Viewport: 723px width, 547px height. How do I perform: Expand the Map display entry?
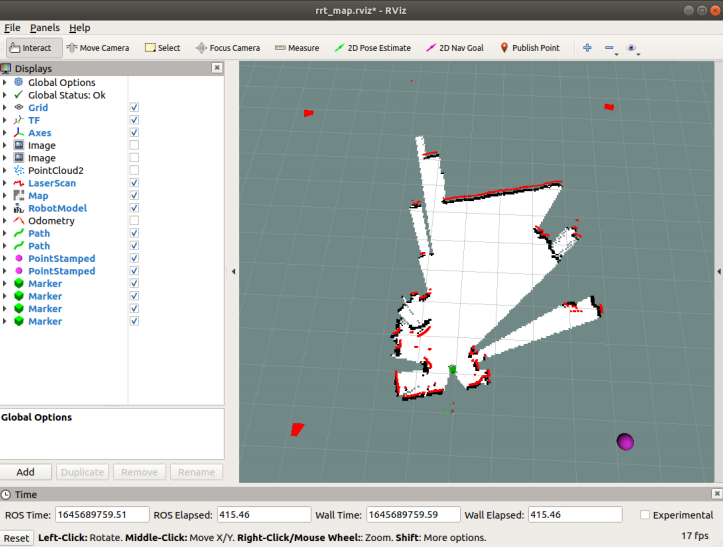pyautogui.click(x=6, y=196)
